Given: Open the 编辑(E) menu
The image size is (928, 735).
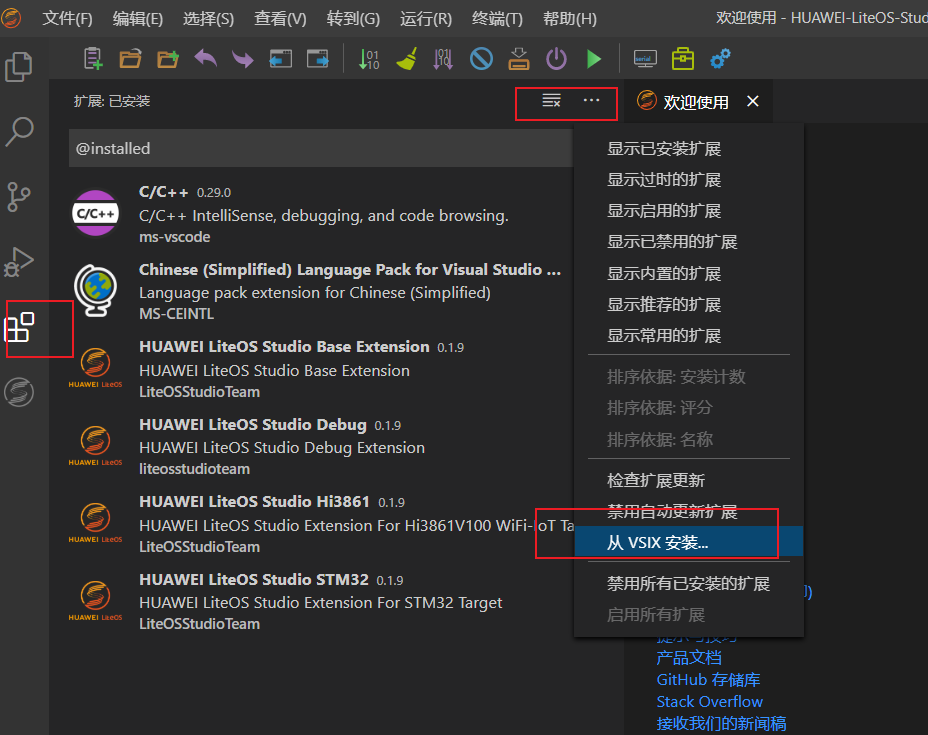Looking at the screenshot, I should coord(138,19).
